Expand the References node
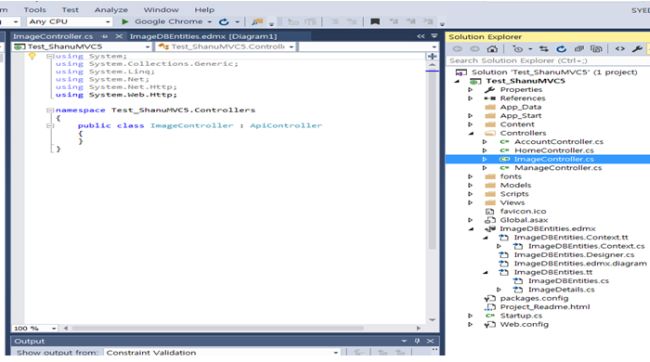 (x=471, y=98)
